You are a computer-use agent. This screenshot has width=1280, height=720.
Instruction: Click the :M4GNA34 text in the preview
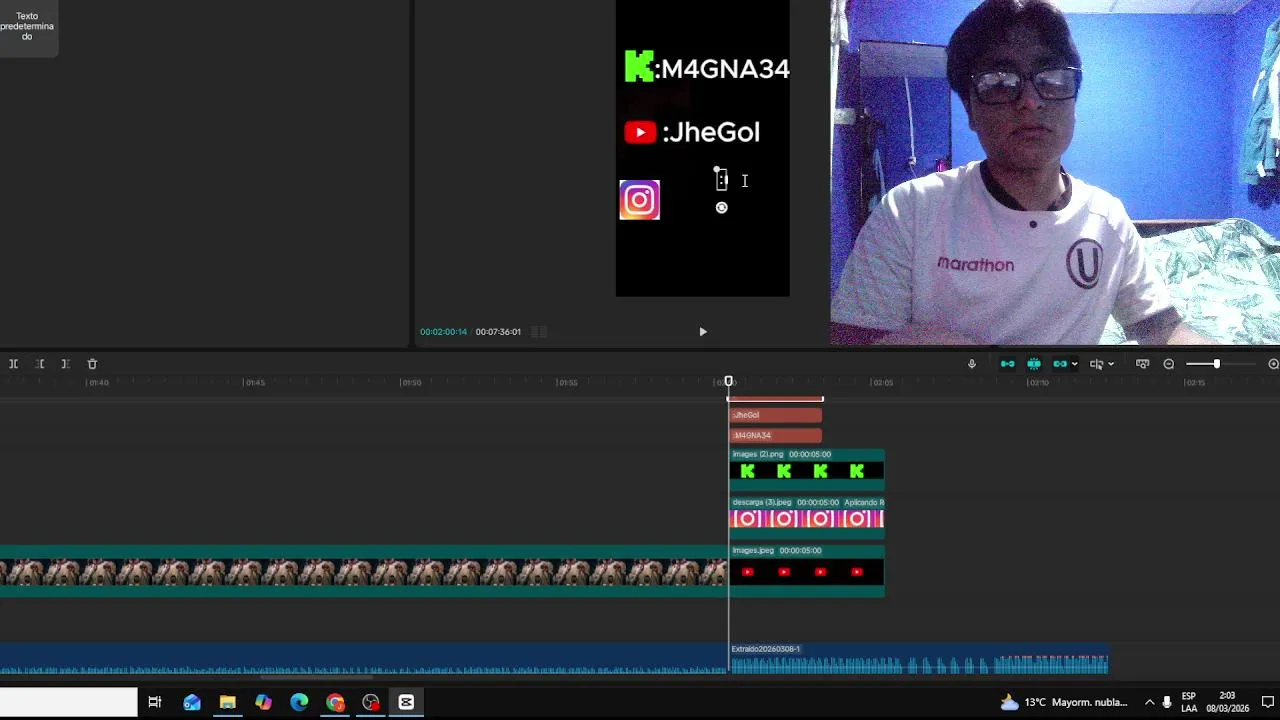click(x=722, y=69)
